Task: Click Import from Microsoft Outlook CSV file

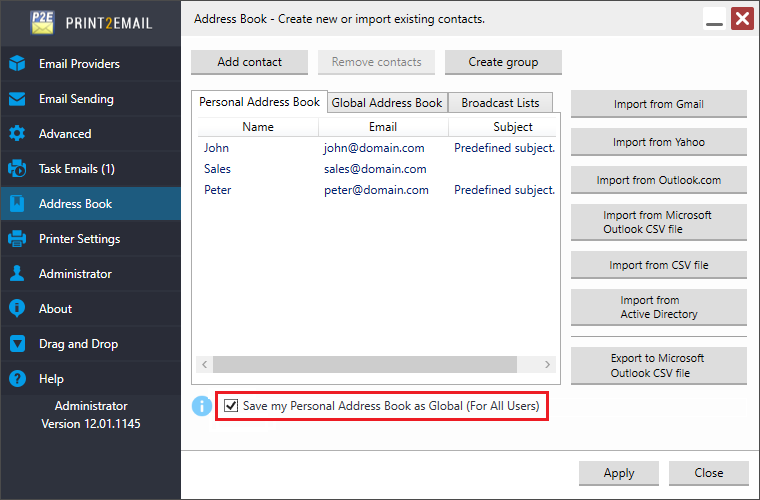Action: [x=659, y=222]
